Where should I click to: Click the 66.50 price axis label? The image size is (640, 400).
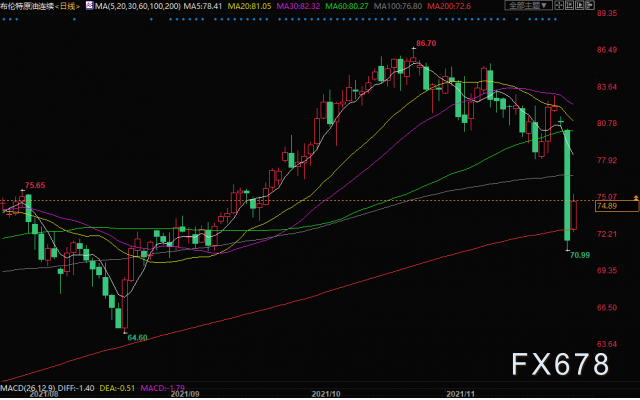607,307
